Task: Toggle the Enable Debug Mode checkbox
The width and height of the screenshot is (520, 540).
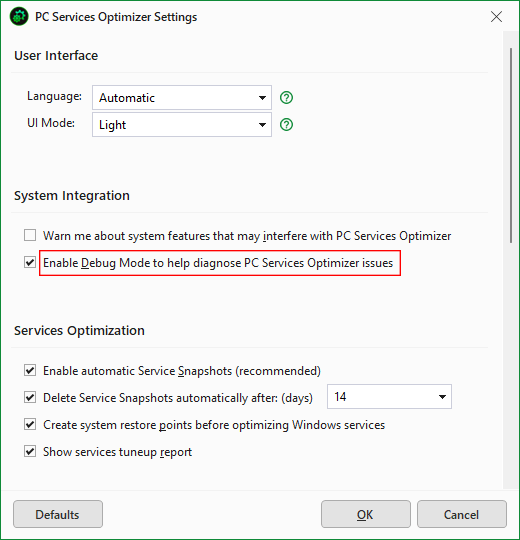Action: click(30, 262)
